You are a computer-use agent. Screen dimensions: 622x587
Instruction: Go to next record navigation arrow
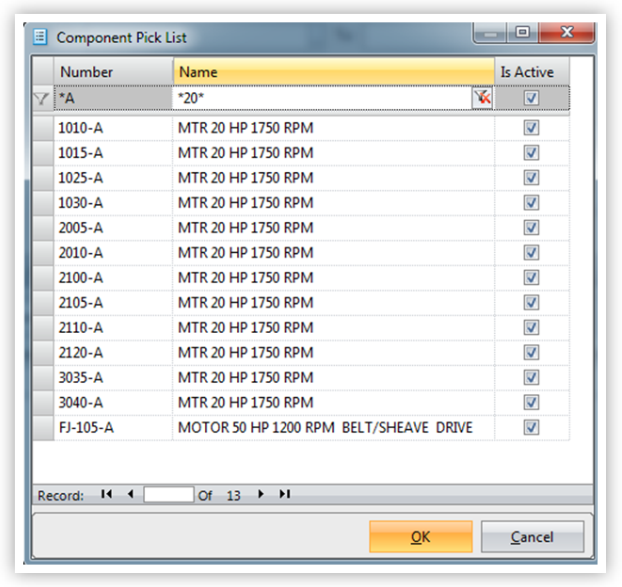tap(262, 494)
